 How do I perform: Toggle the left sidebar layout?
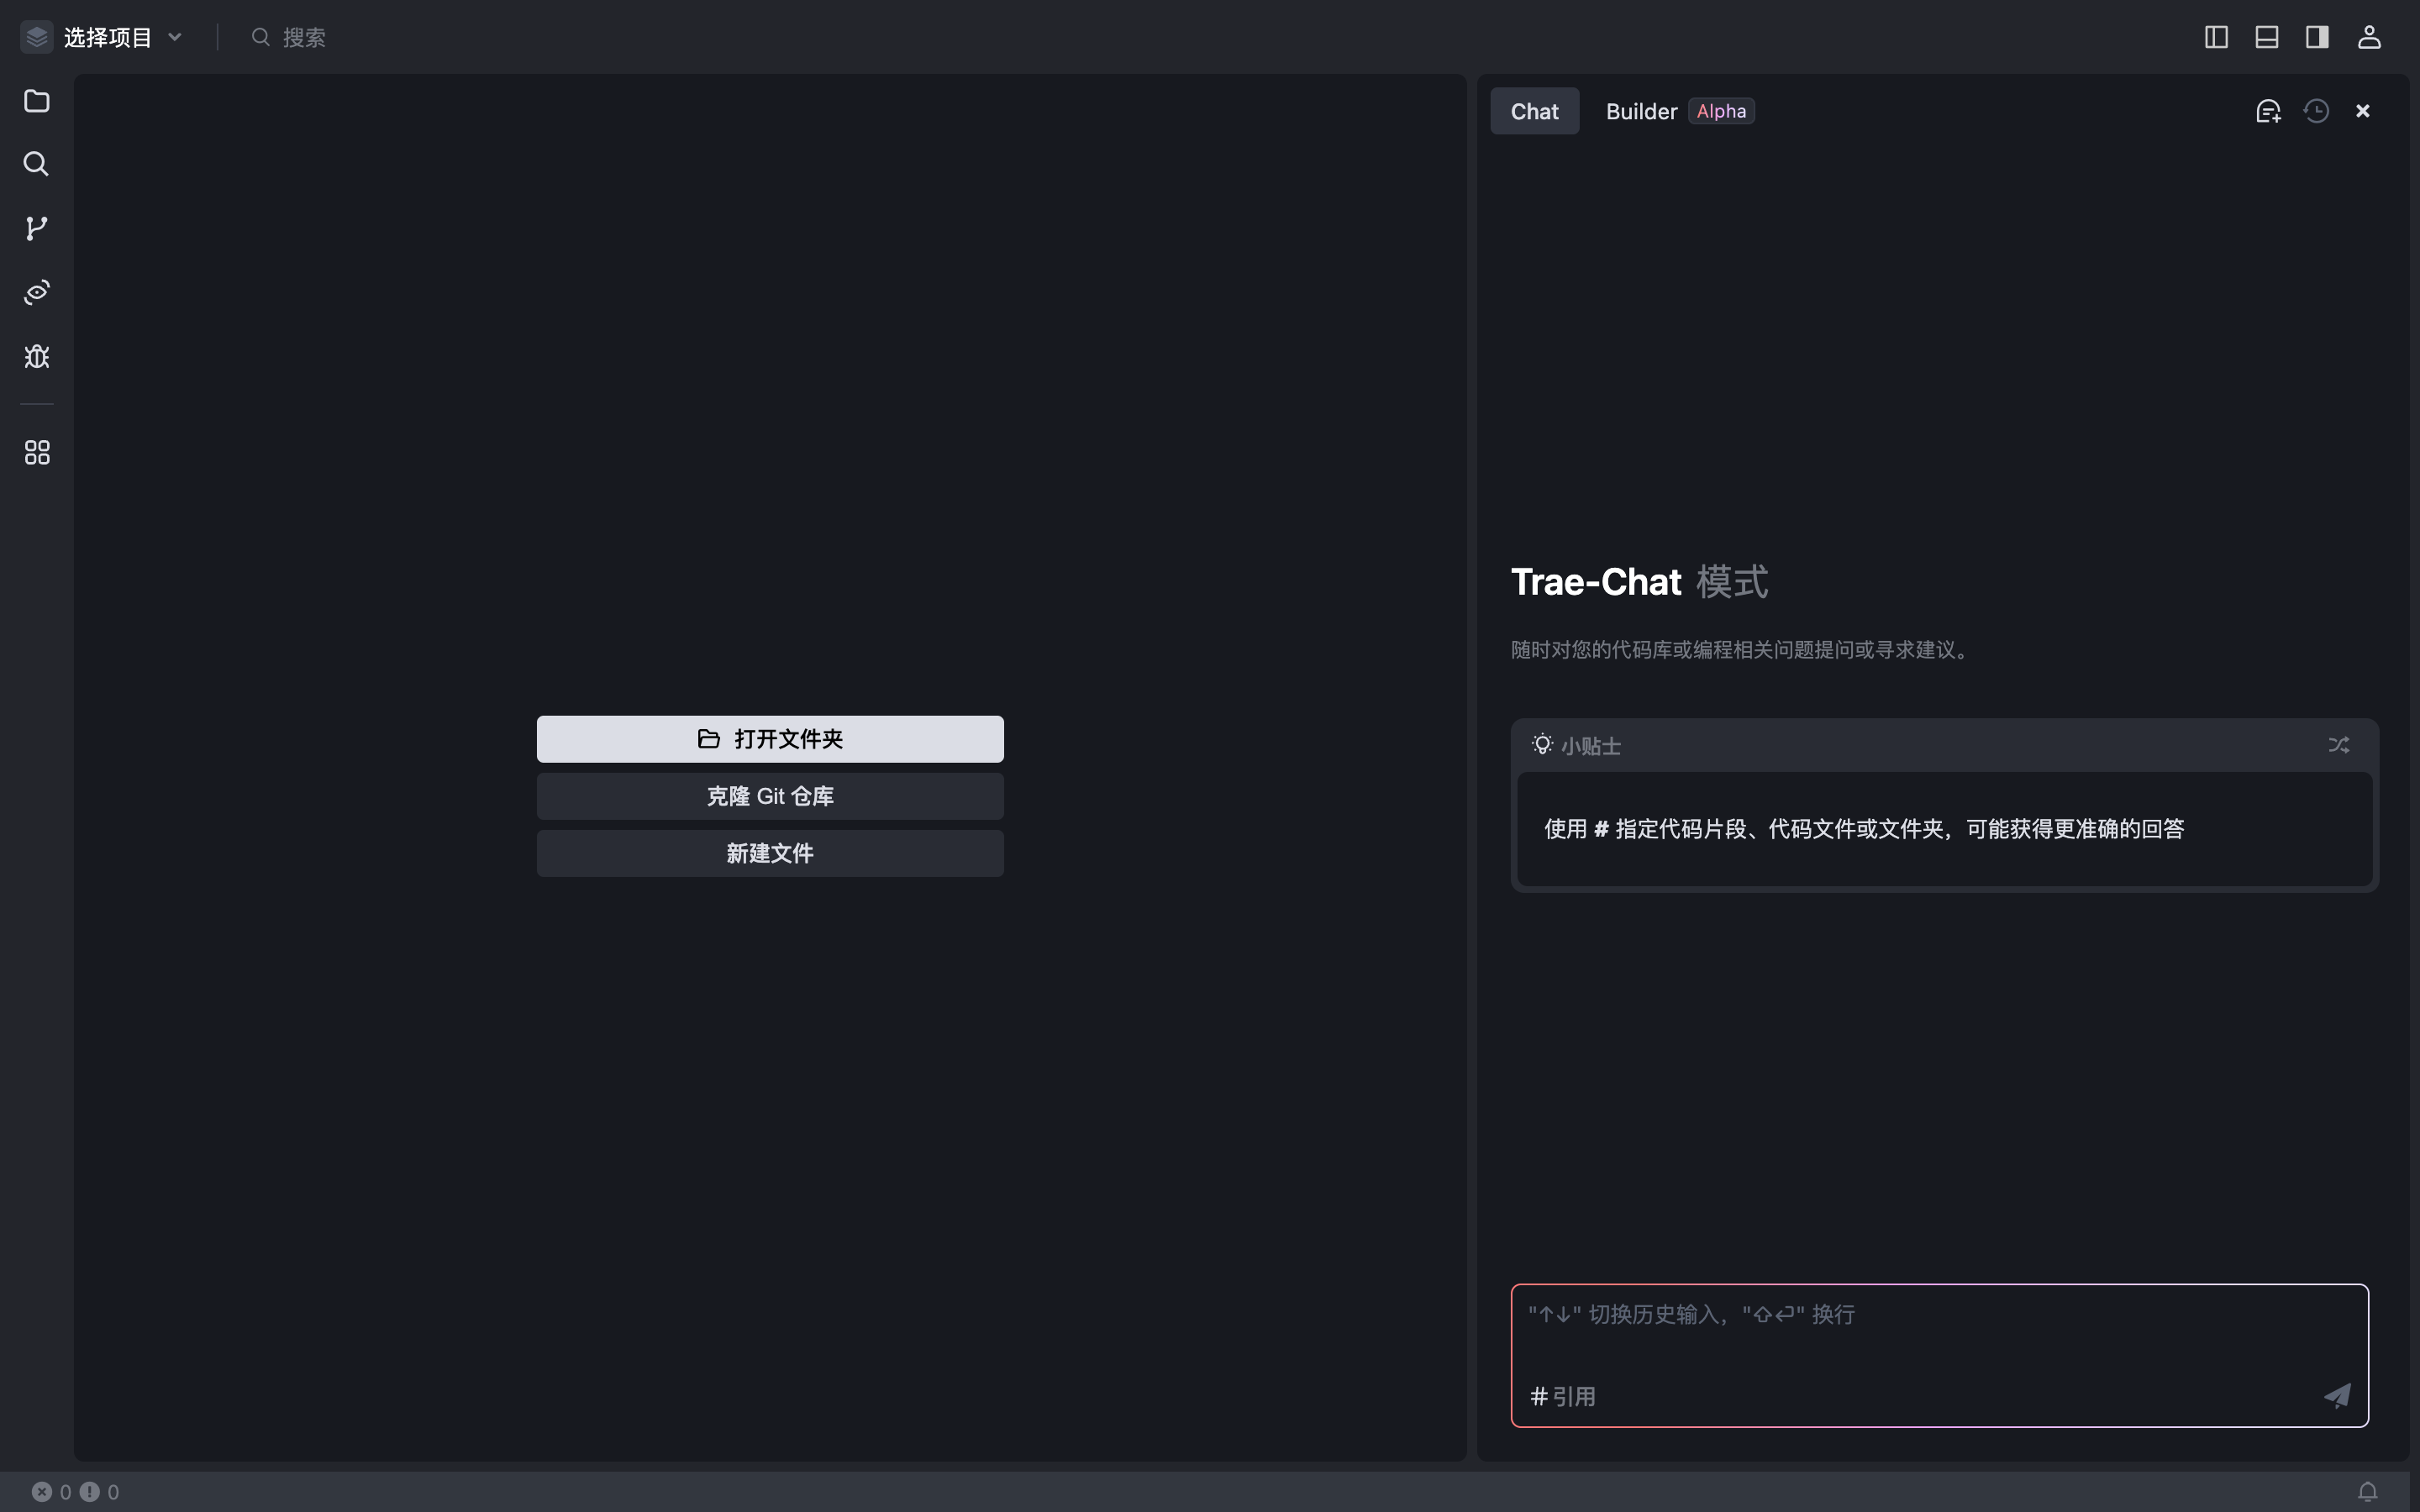click(2216, 37)
